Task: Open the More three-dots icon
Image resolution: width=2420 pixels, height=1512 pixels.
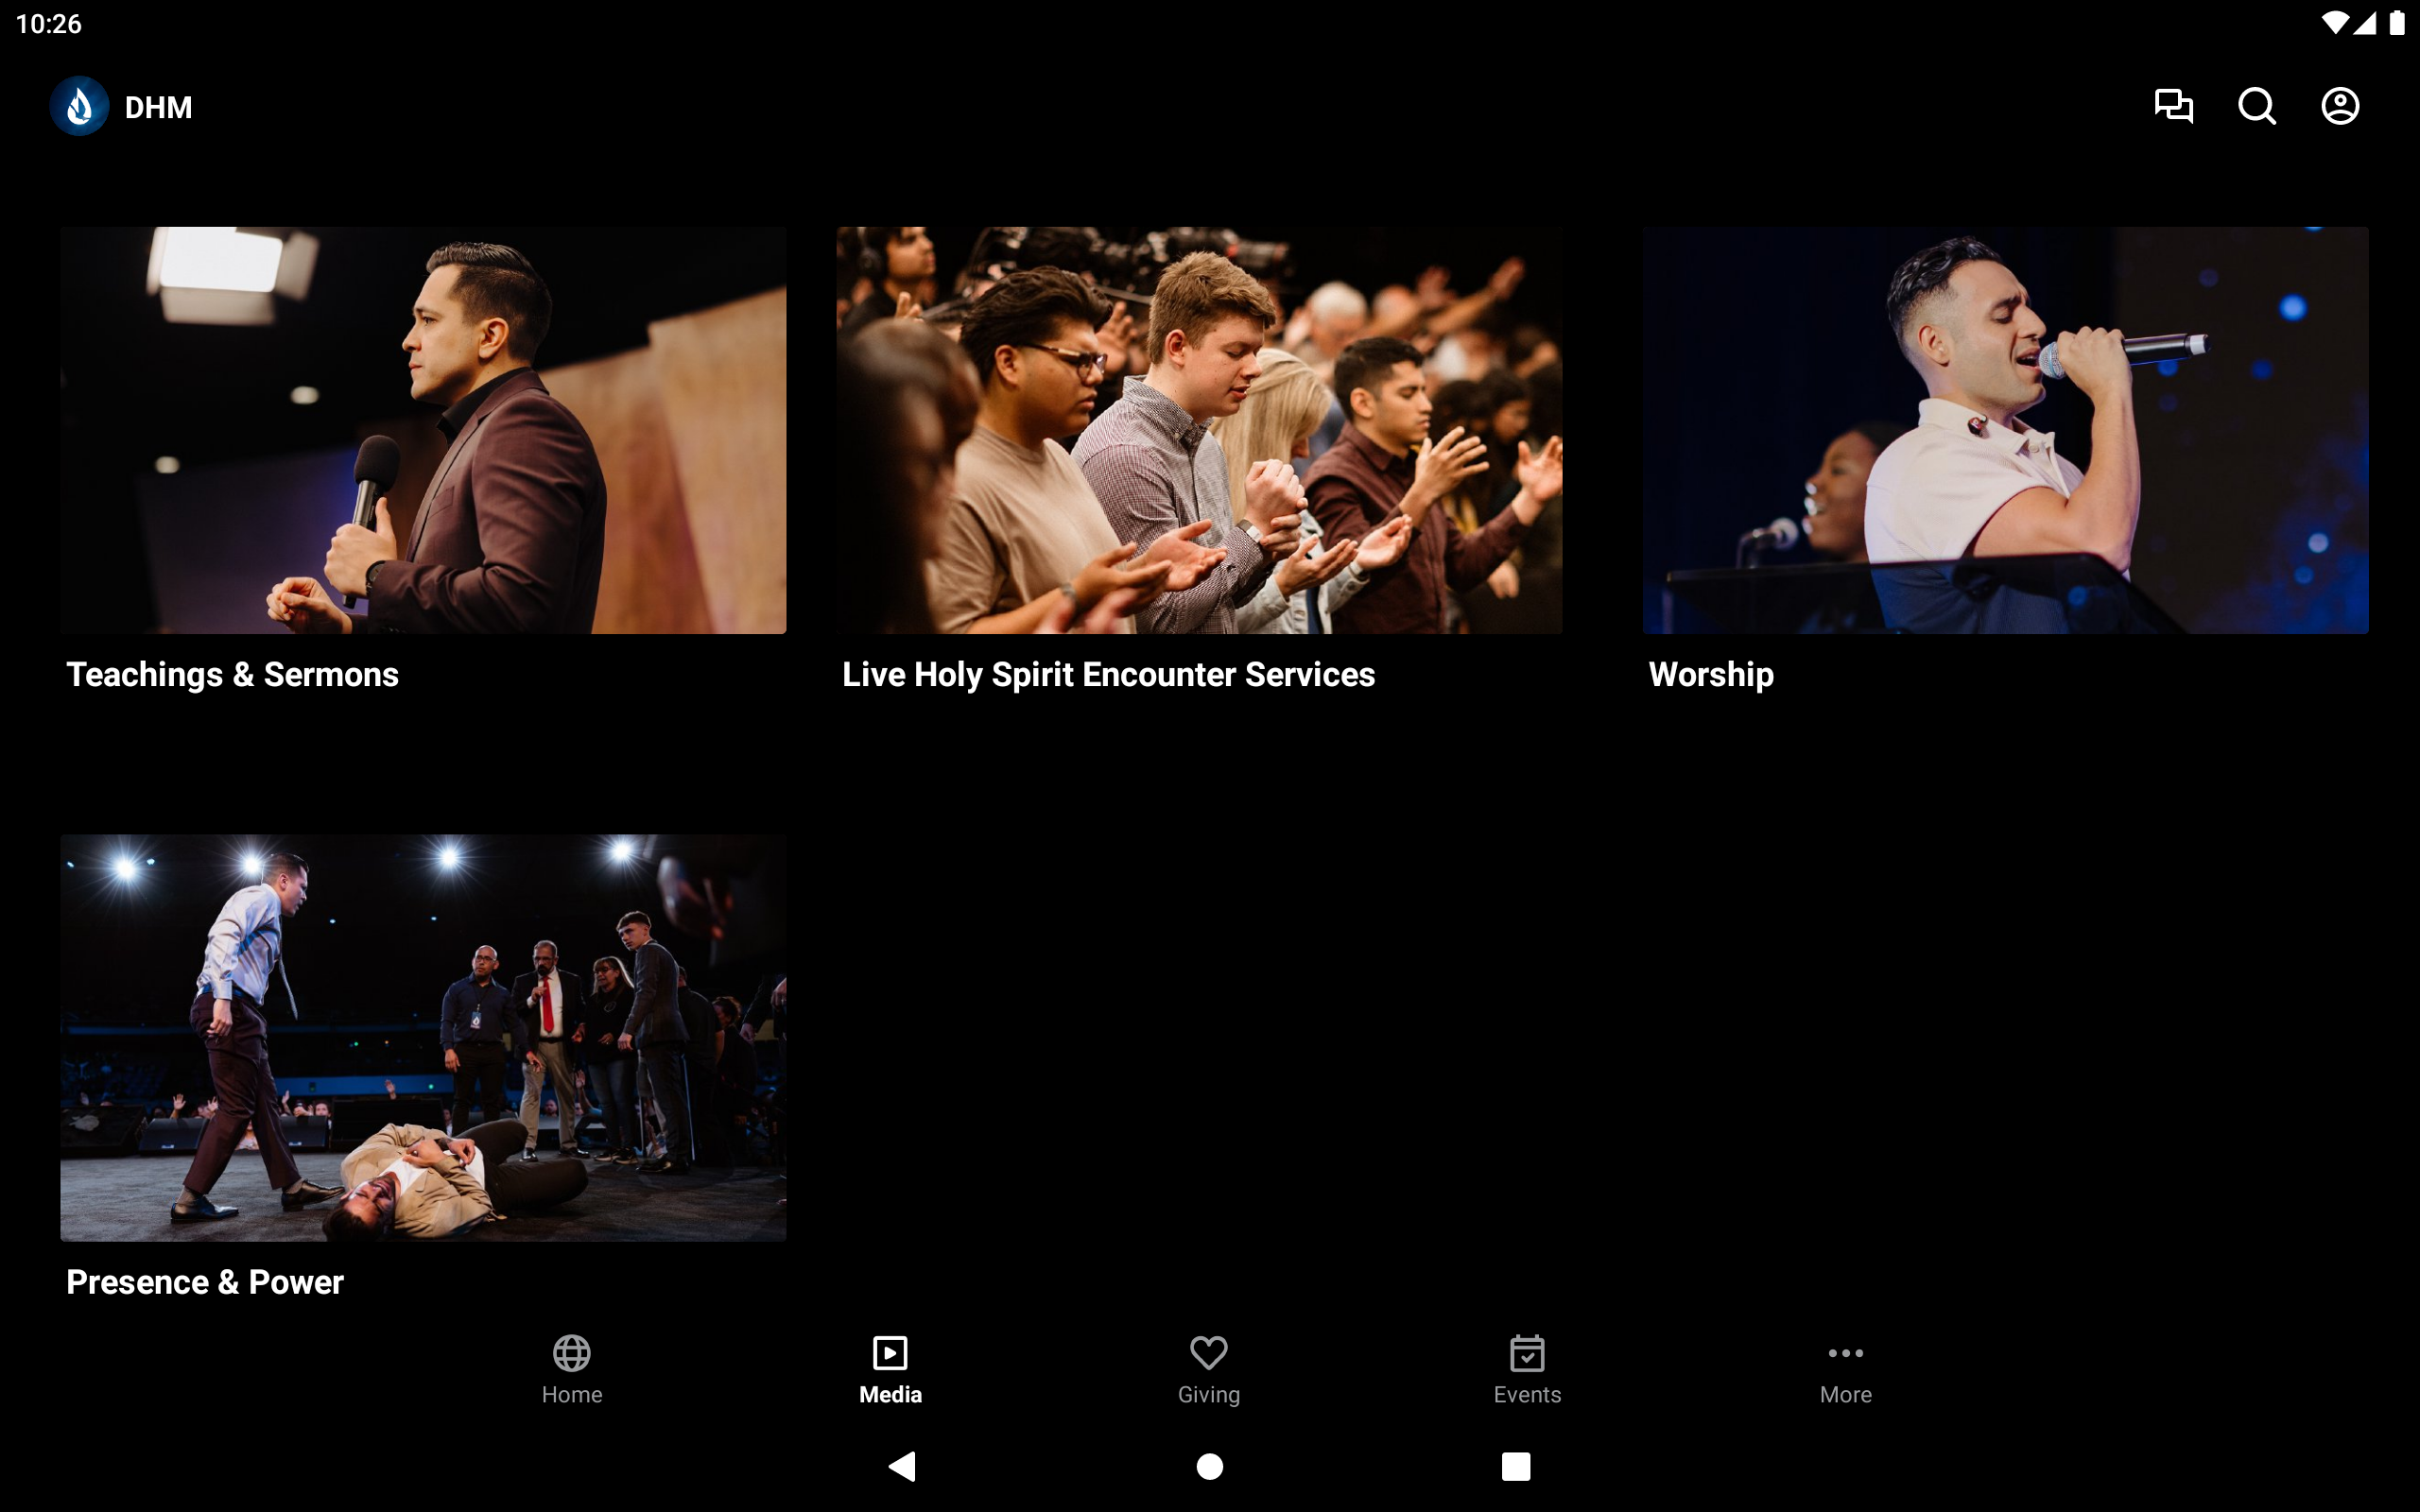Action: [1845, 1352]
